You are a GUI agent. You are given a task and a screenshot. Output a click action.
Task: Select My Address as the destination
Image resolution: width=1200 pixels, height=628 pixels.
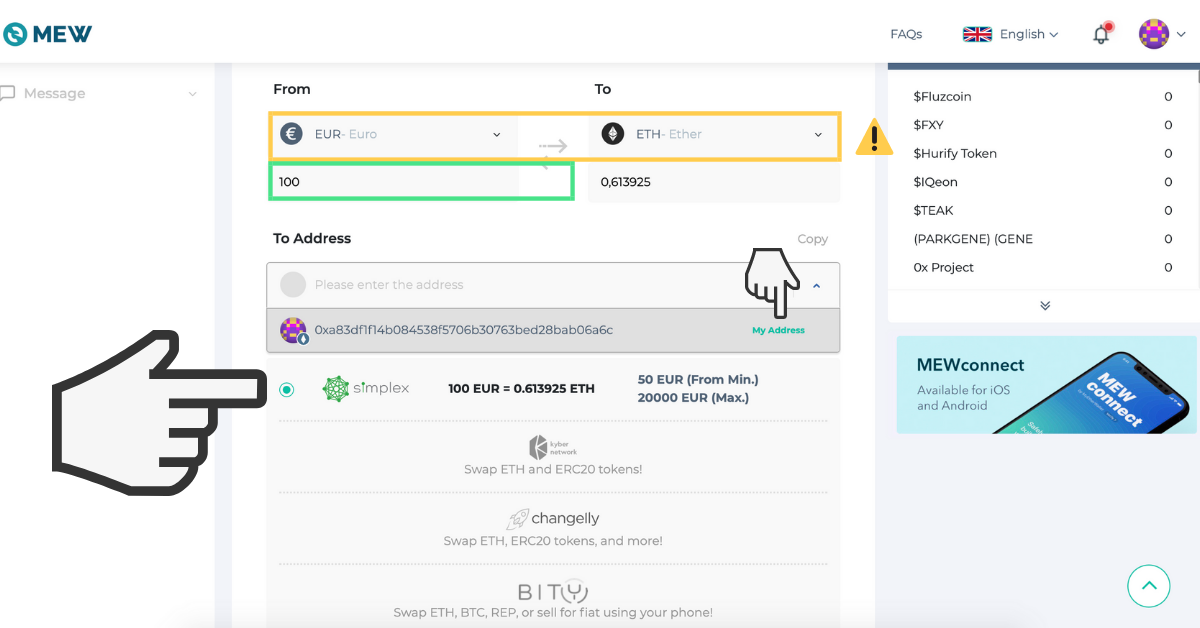pyautogui.click(x=778, y=329)
